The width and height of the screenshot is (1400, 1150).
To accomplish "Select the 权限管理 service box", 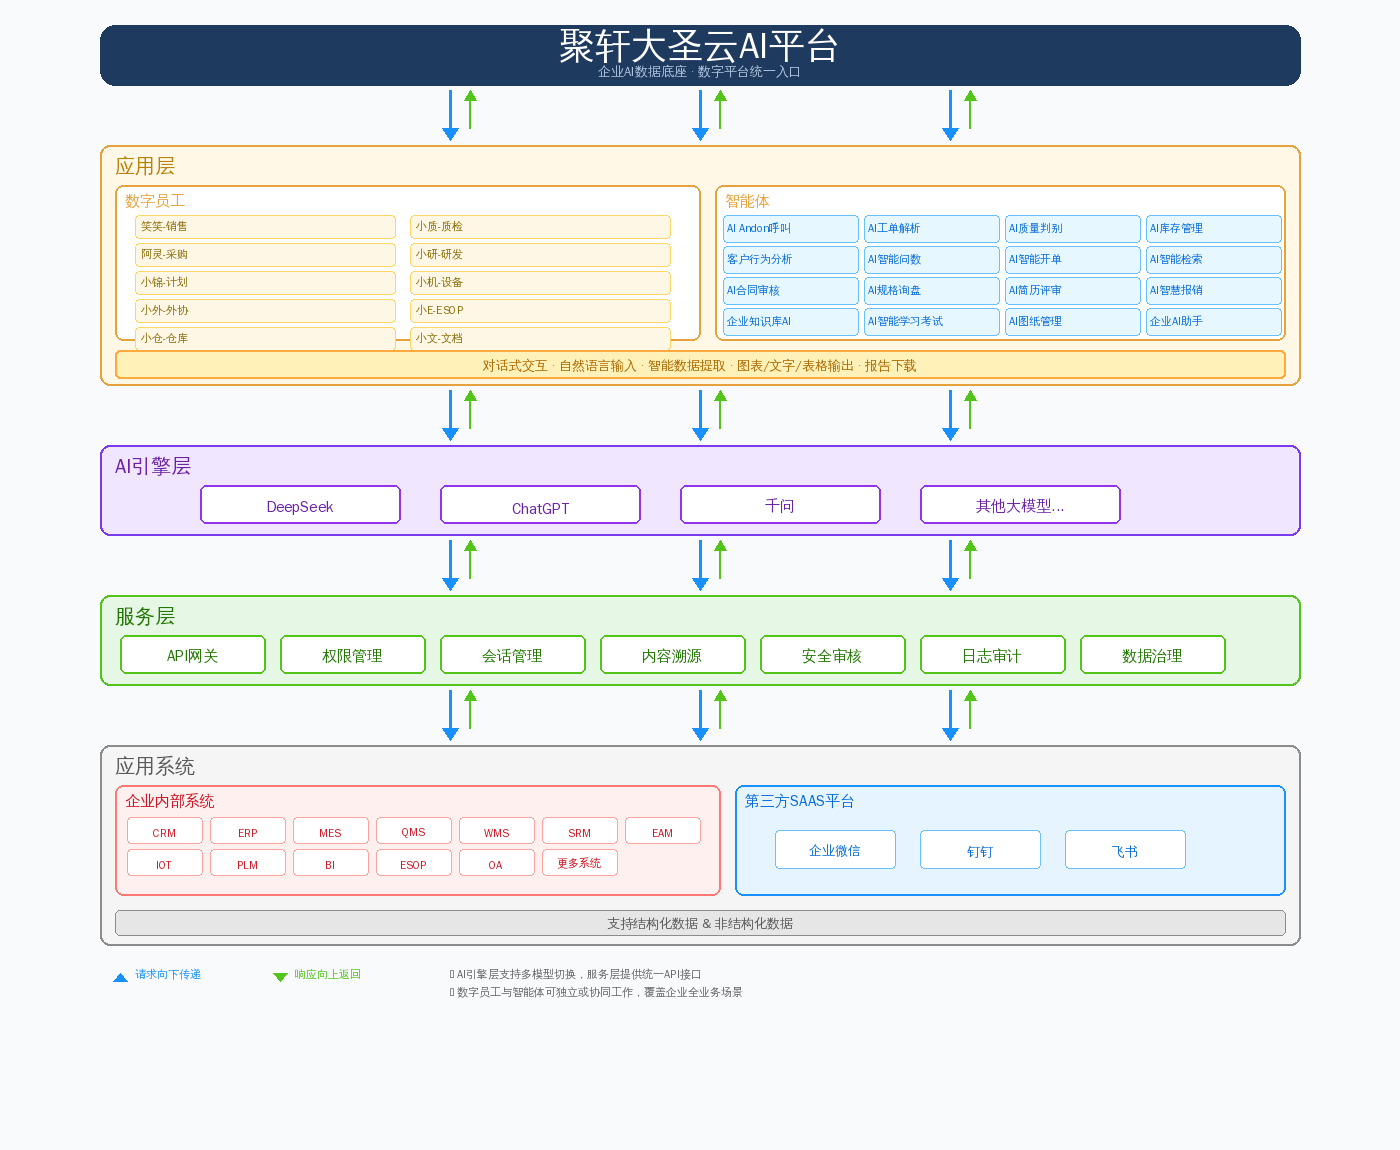I will click(353, 655).
